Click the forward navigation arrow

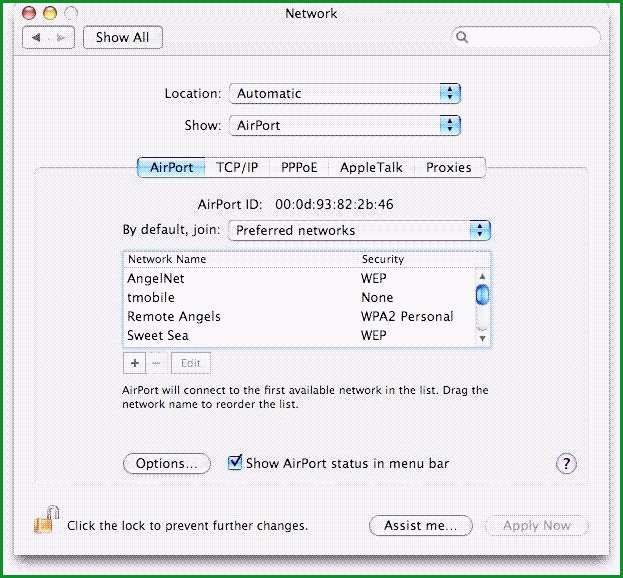(61, 38)
